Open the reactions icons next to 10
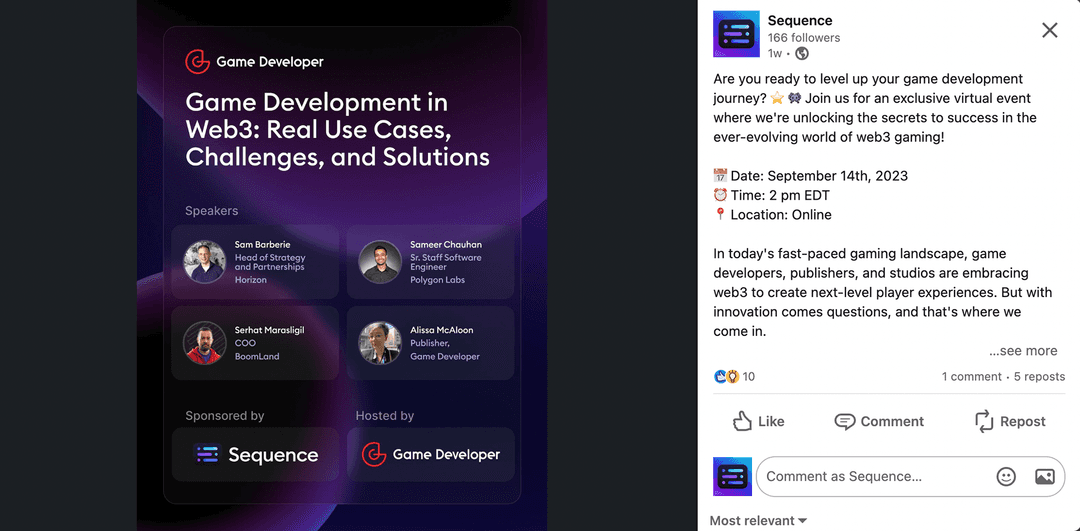Screen dimensions: 1080x531 [726, 377]
